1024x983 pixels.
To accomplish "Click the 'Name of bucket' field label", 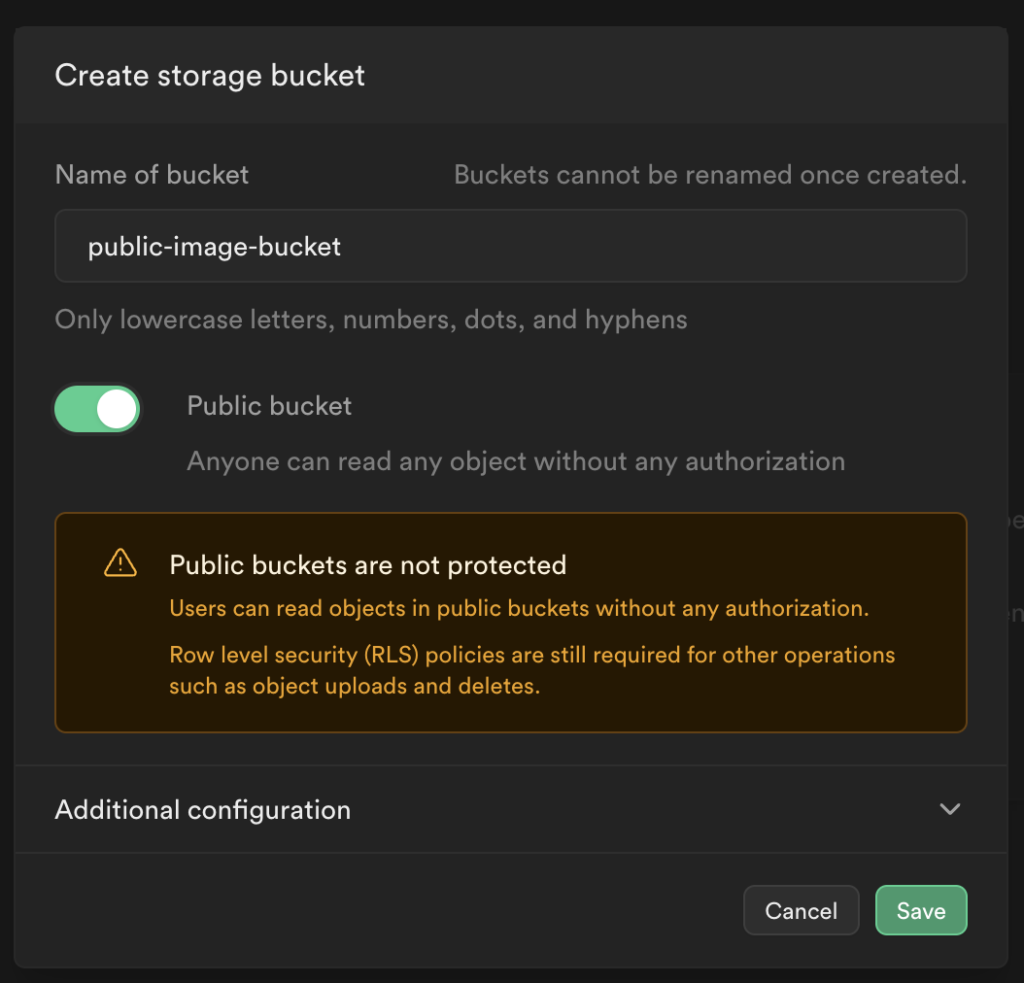I will (152, 175).
